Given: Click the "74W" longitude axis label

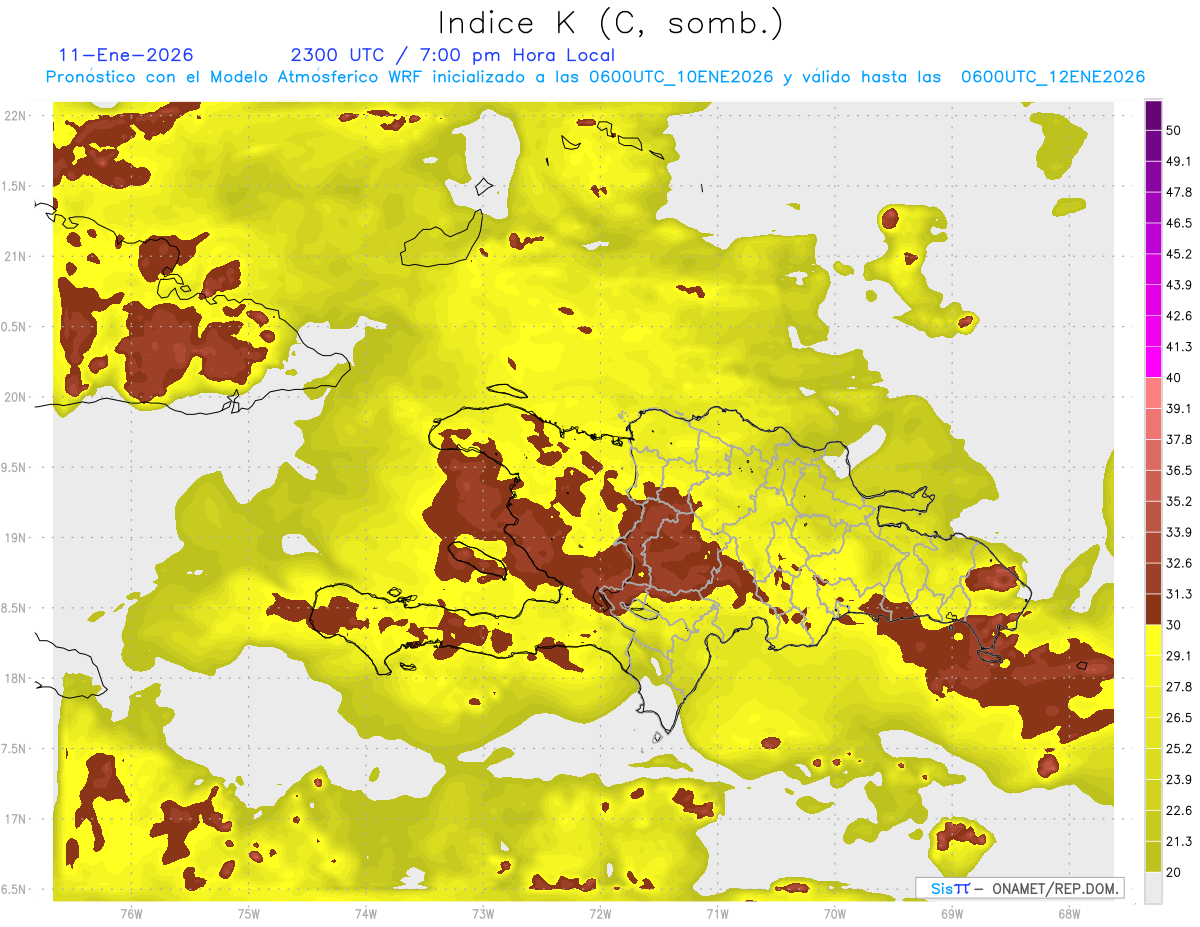Looking at the screenshot, I should (366, 915).
